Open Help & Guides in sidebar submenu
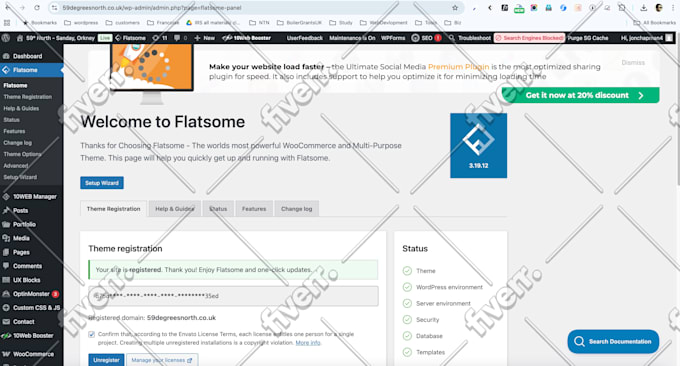This screenshot has width=680, height=366. tap(21, 108)
